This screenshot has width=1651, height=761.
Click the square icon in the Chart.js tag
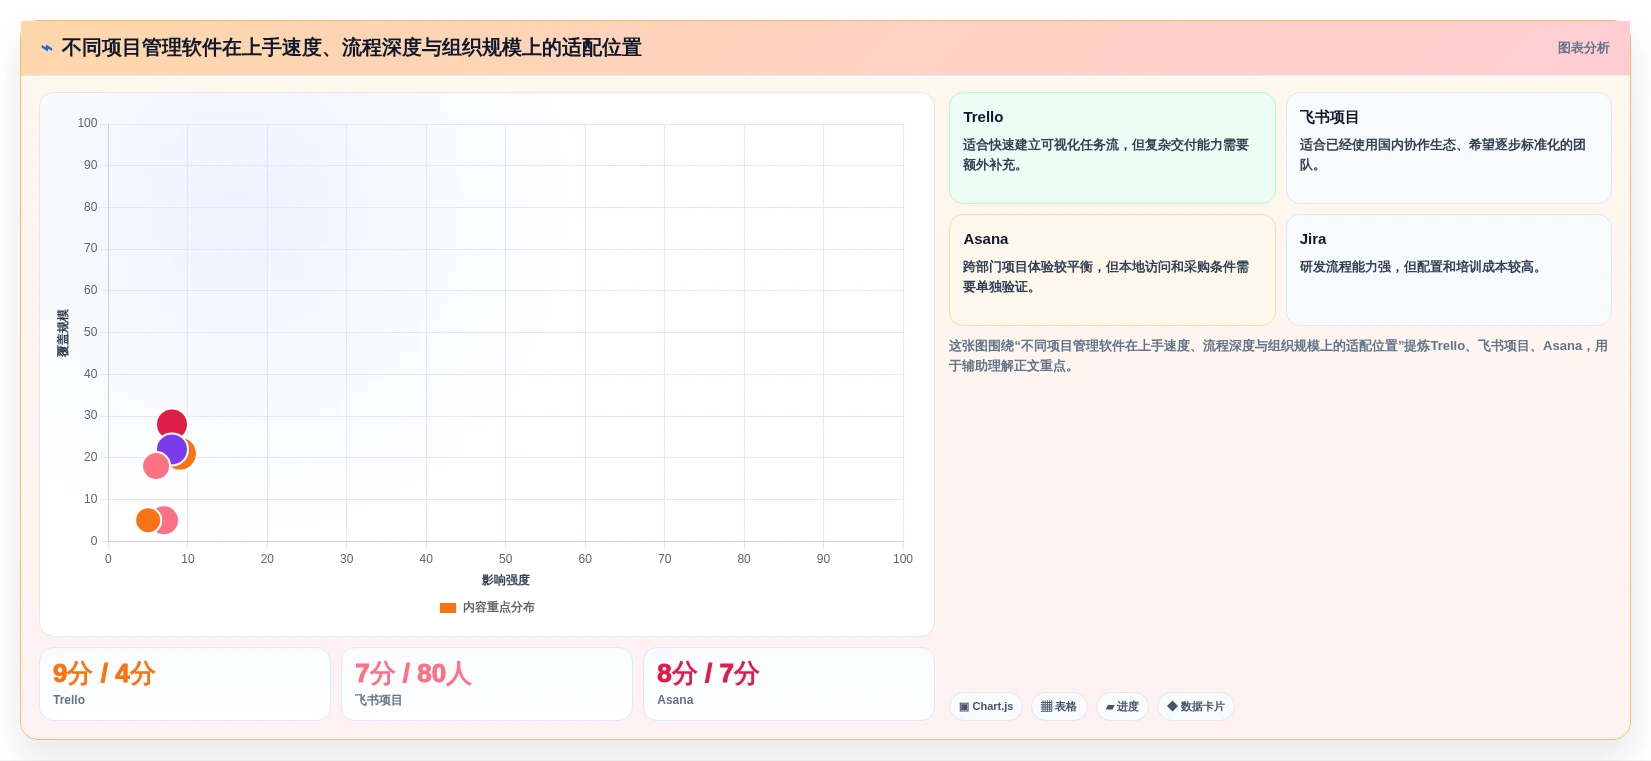pos(964,707)
